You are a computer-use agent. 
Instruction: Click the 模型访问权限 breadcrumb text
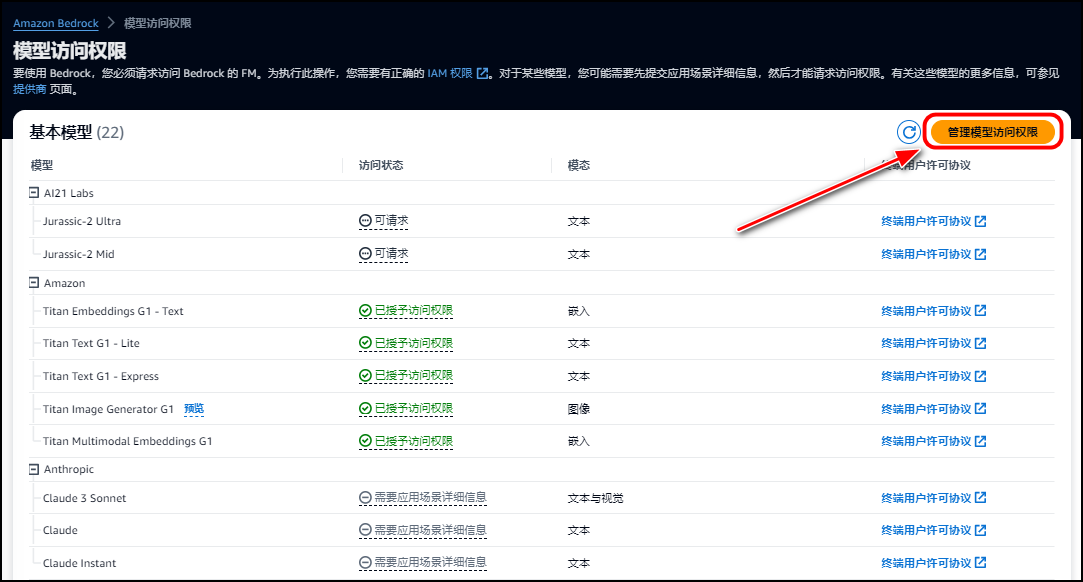point(157,23)
